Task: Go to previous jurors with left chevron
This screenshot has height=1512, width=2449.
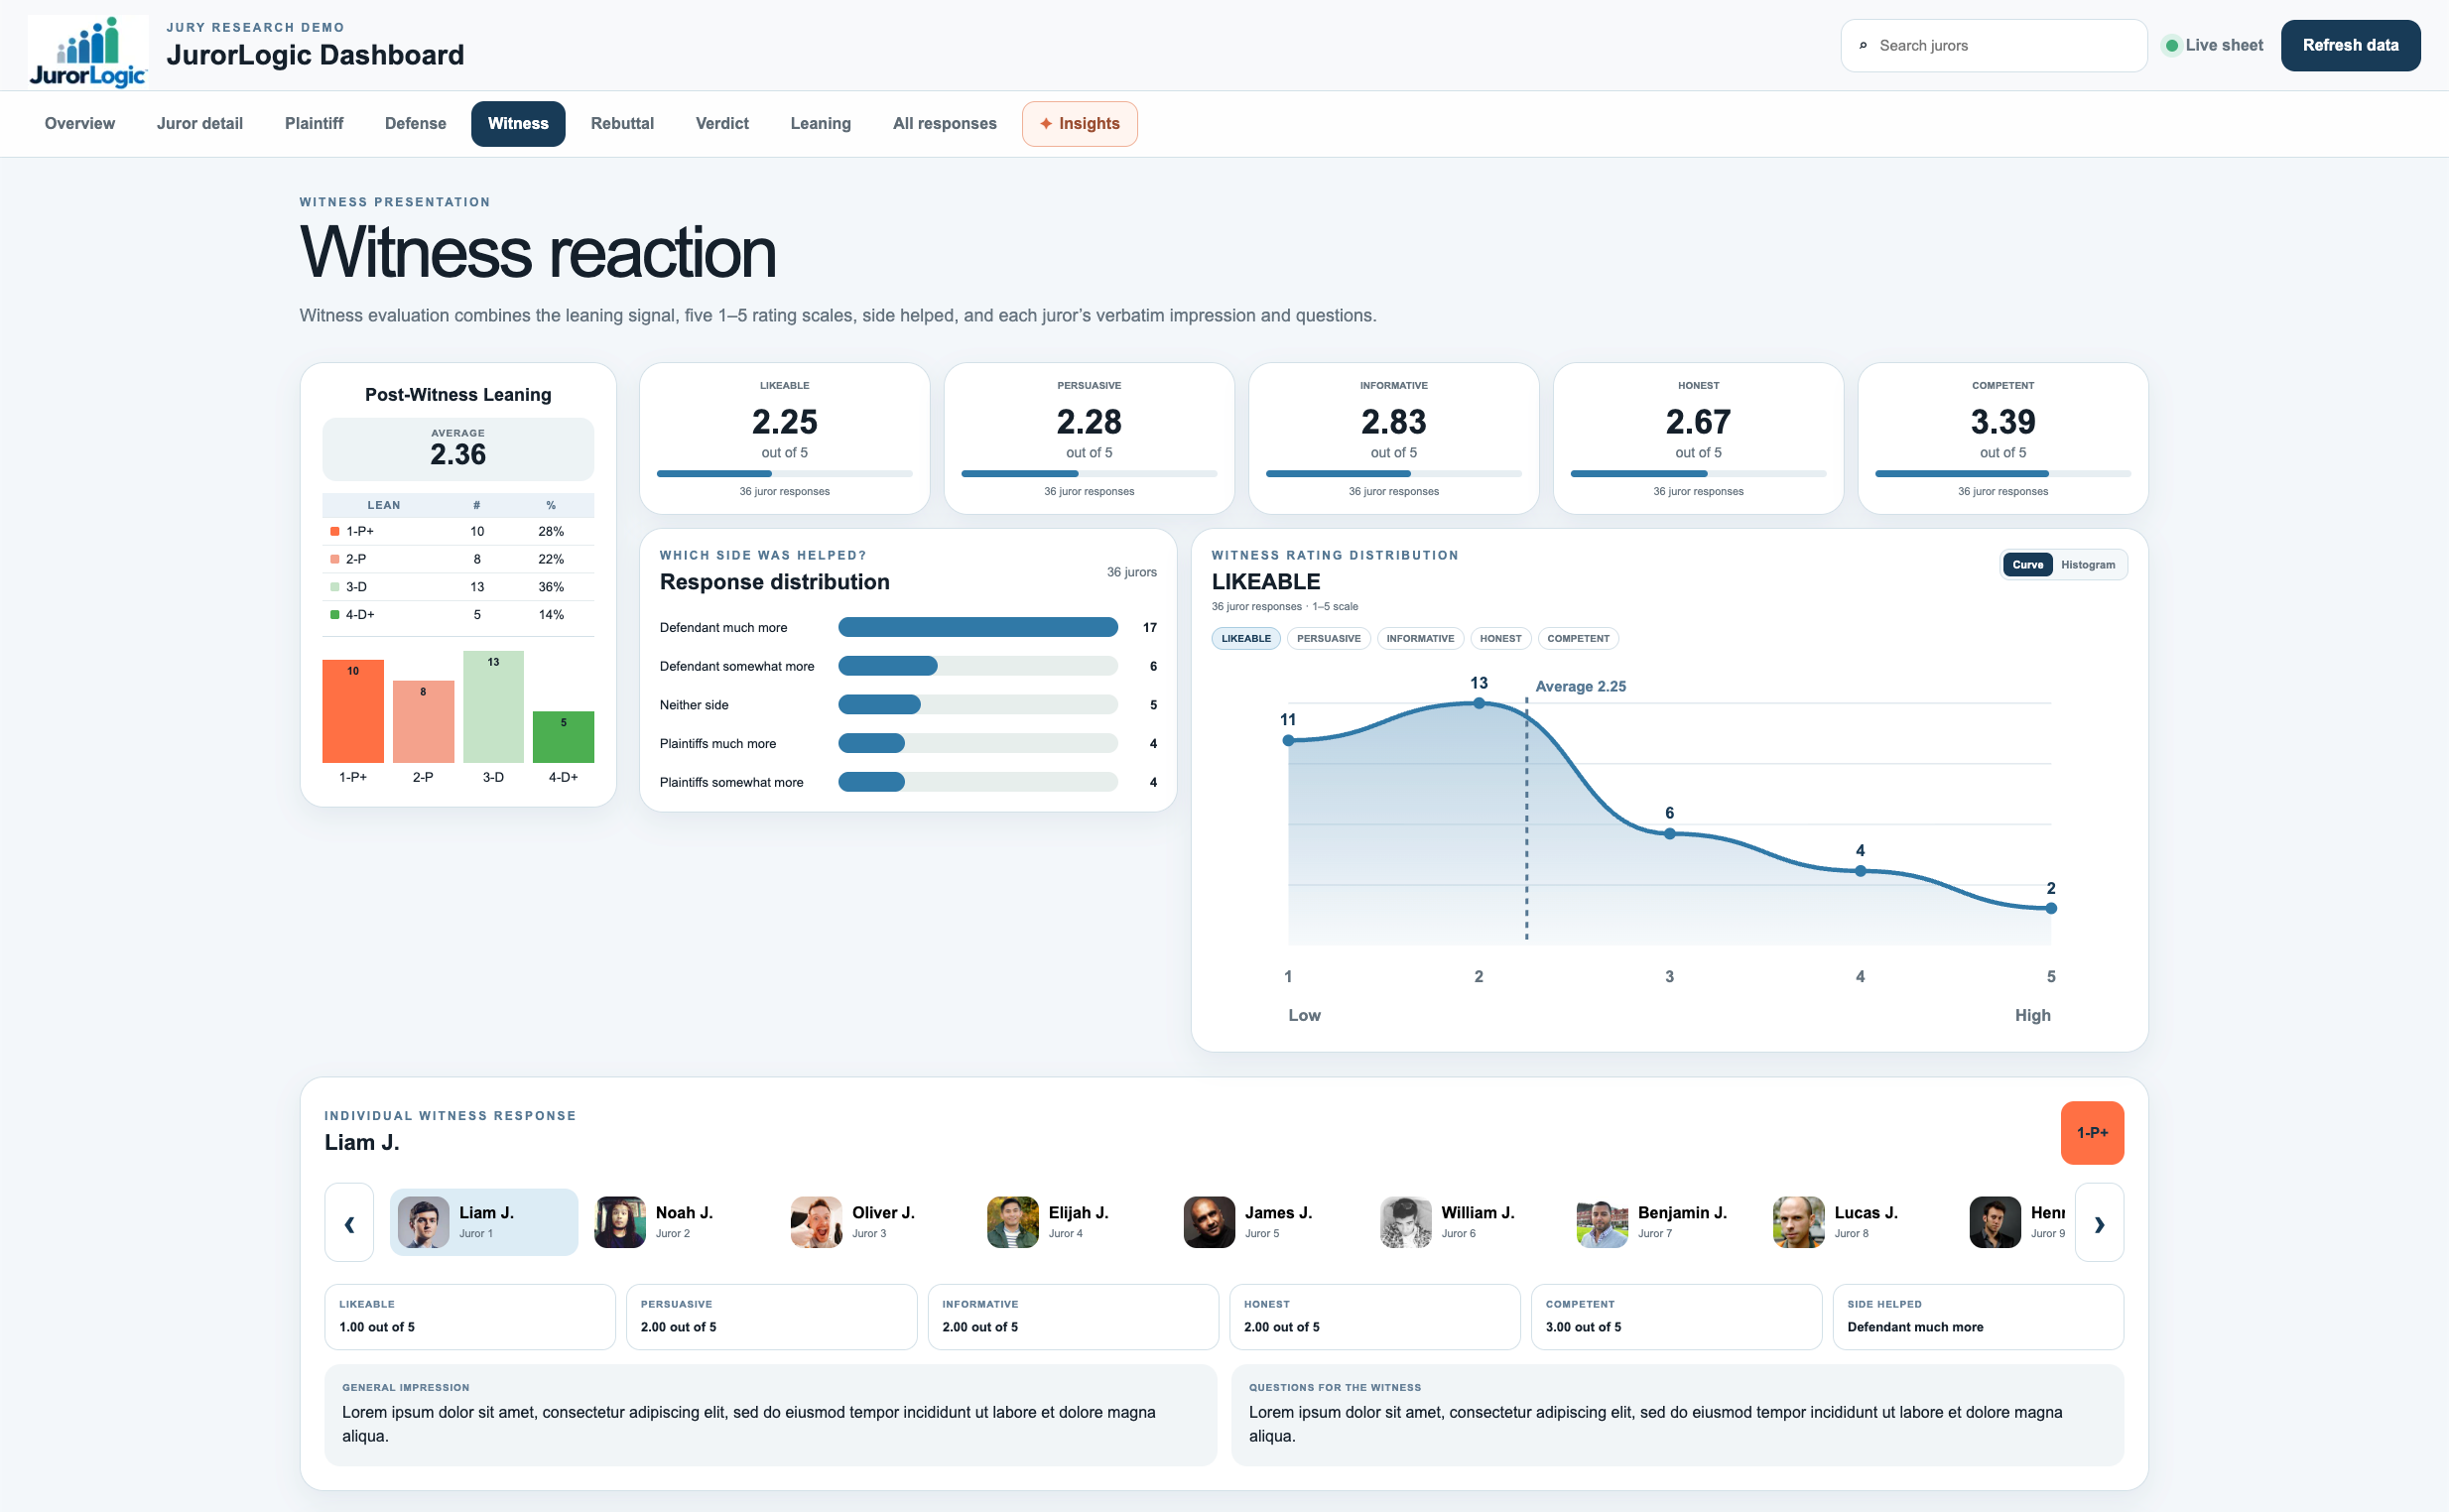Action: (349, 1222)
